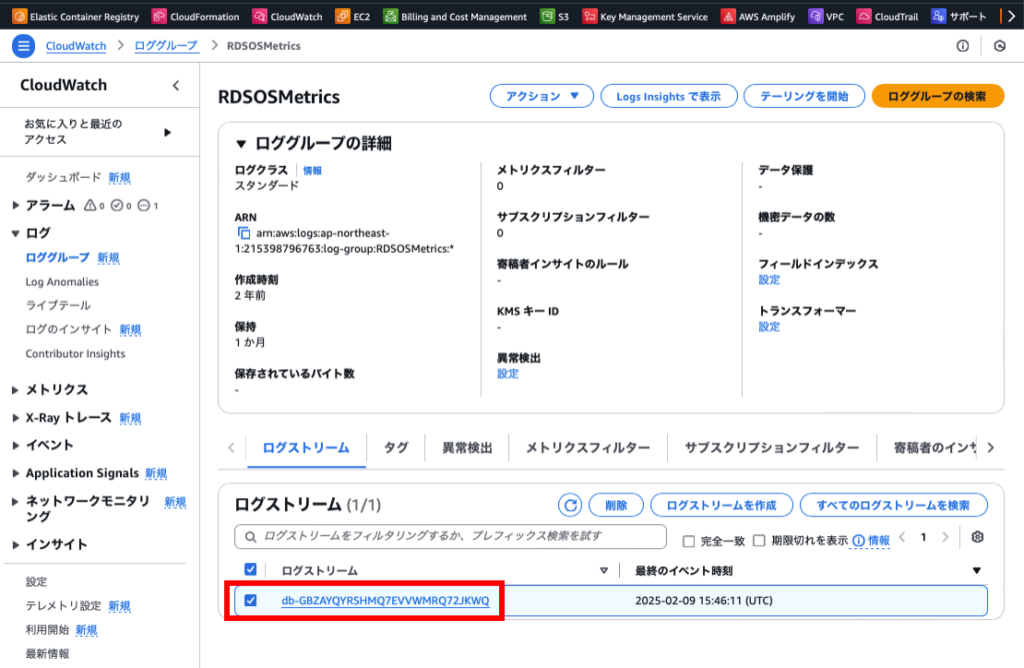This screenshot has width=1024, height=668.
Task: Click the info circle icon at top right
Action: click(963, 46)
